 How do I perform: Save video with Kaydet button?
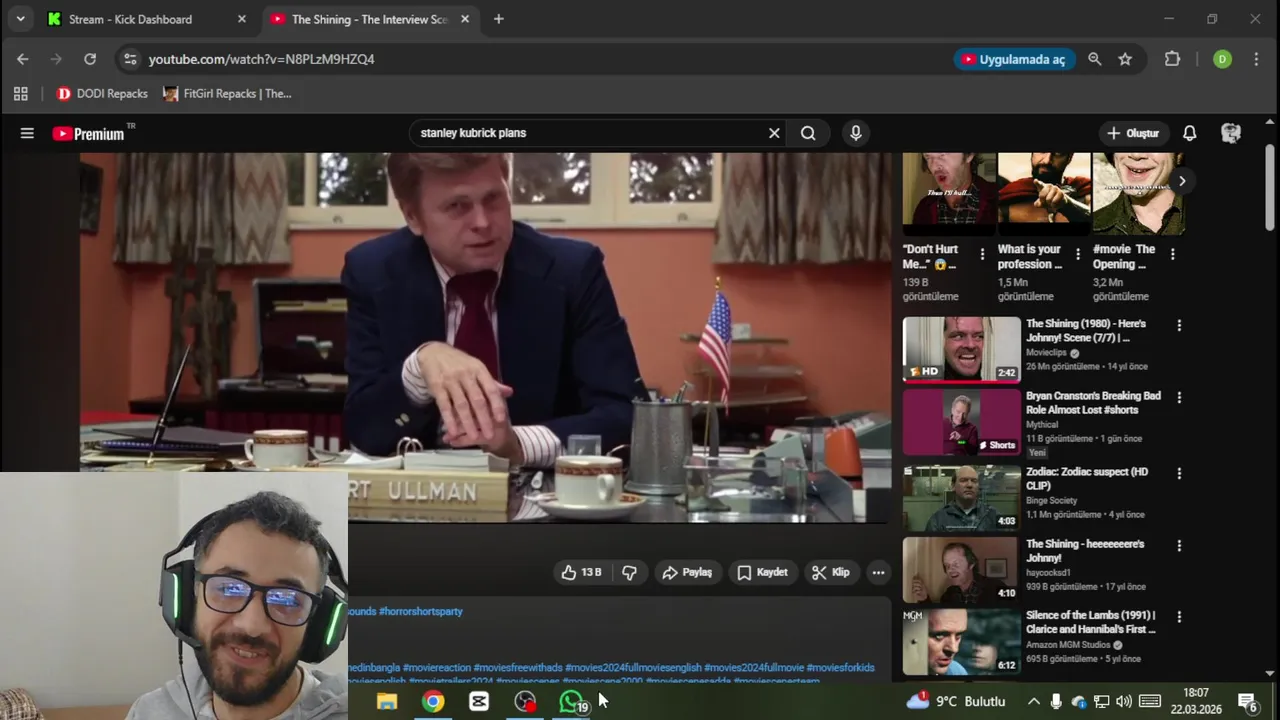[x=763, y=572]
